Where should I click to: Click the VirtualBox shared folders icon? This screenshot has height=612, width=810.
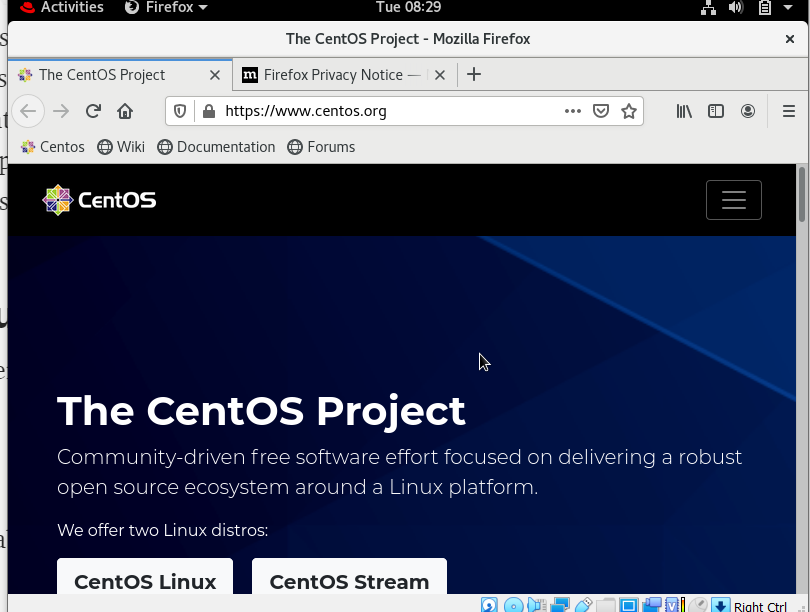[x=606, y=605]
